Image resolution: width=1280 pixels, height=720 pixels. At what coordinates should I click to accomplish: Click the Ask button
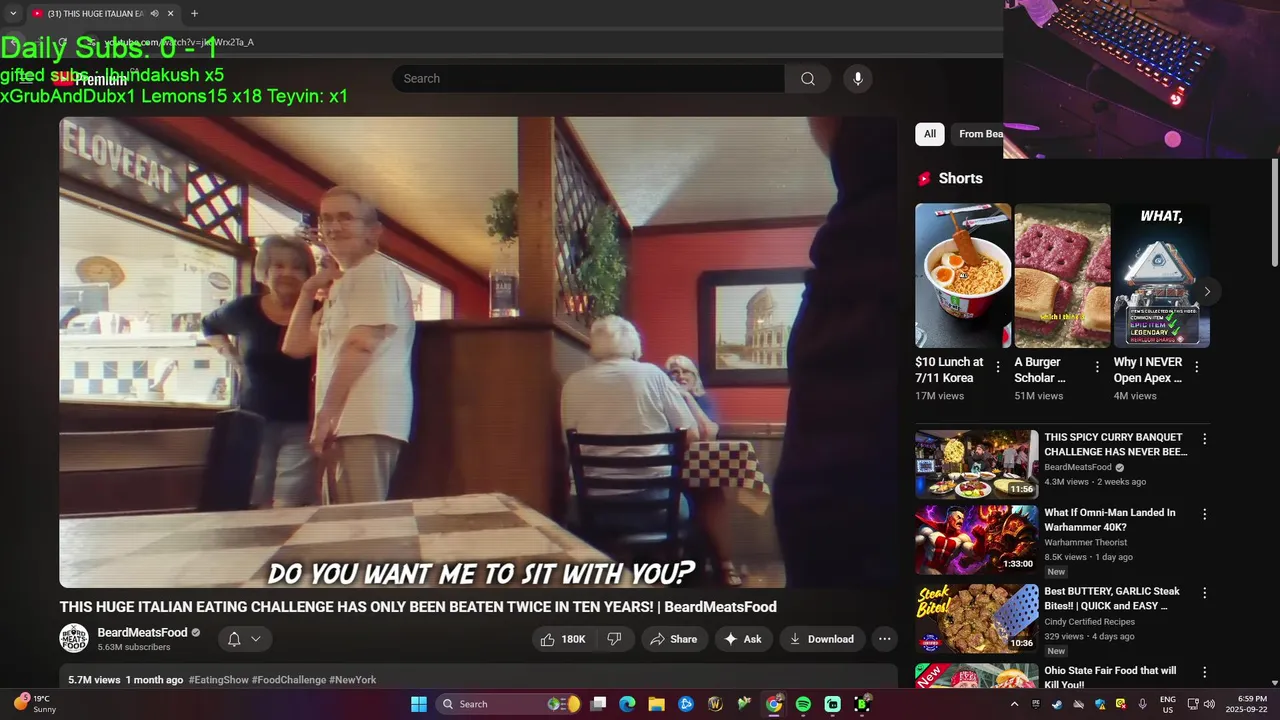(742, 639)
